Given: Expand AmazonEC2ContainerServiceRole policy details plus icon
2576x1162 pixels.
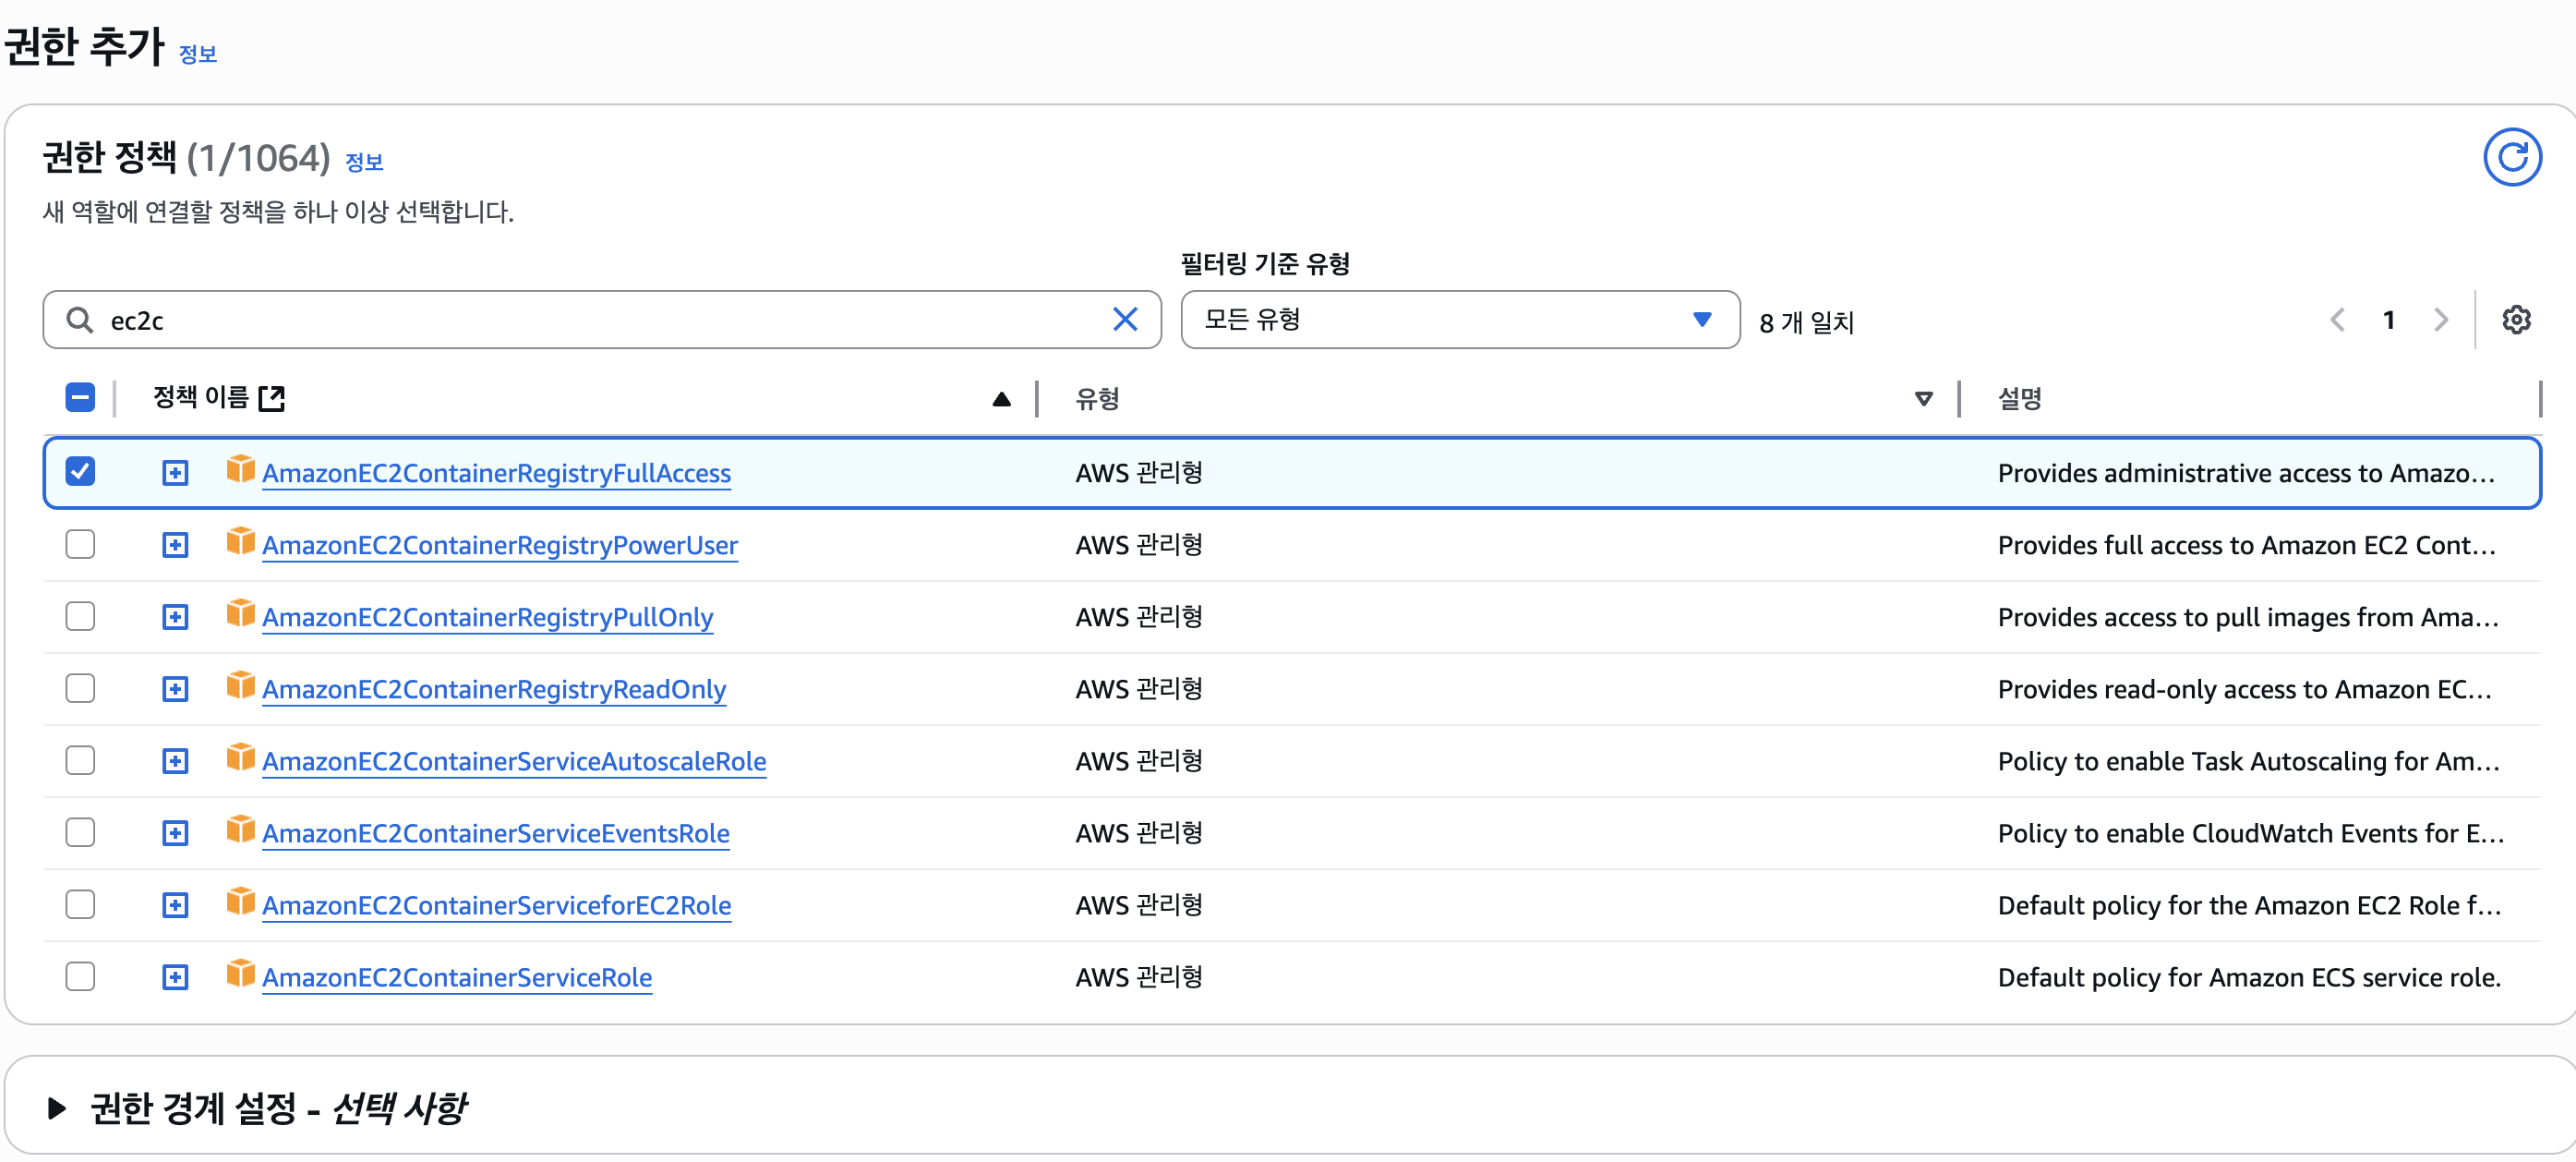Looking at the screenshot, I should pos(175,977).
